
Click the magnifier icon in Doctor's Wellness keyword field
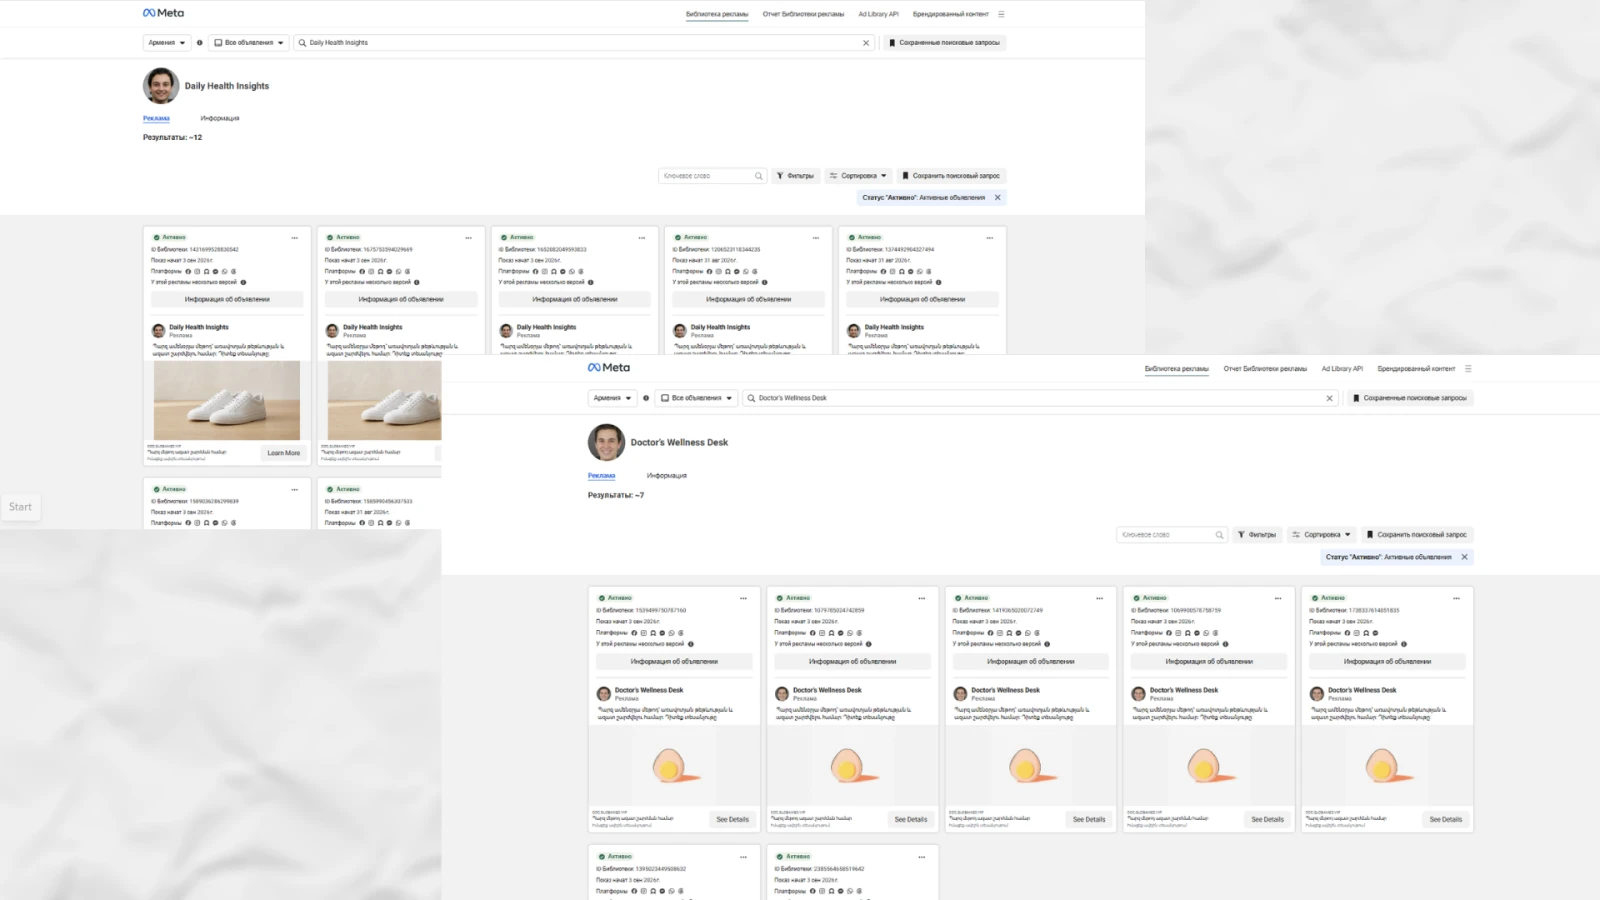1219,535
